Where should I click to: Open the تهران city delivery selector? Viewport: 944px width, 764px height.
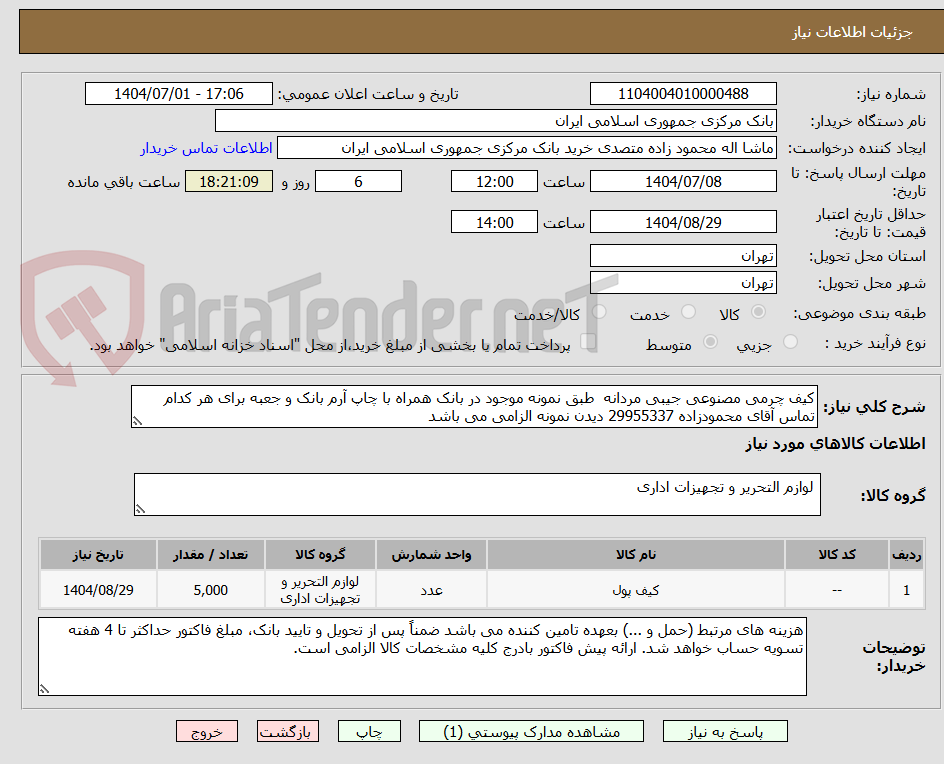pos(683,282)
